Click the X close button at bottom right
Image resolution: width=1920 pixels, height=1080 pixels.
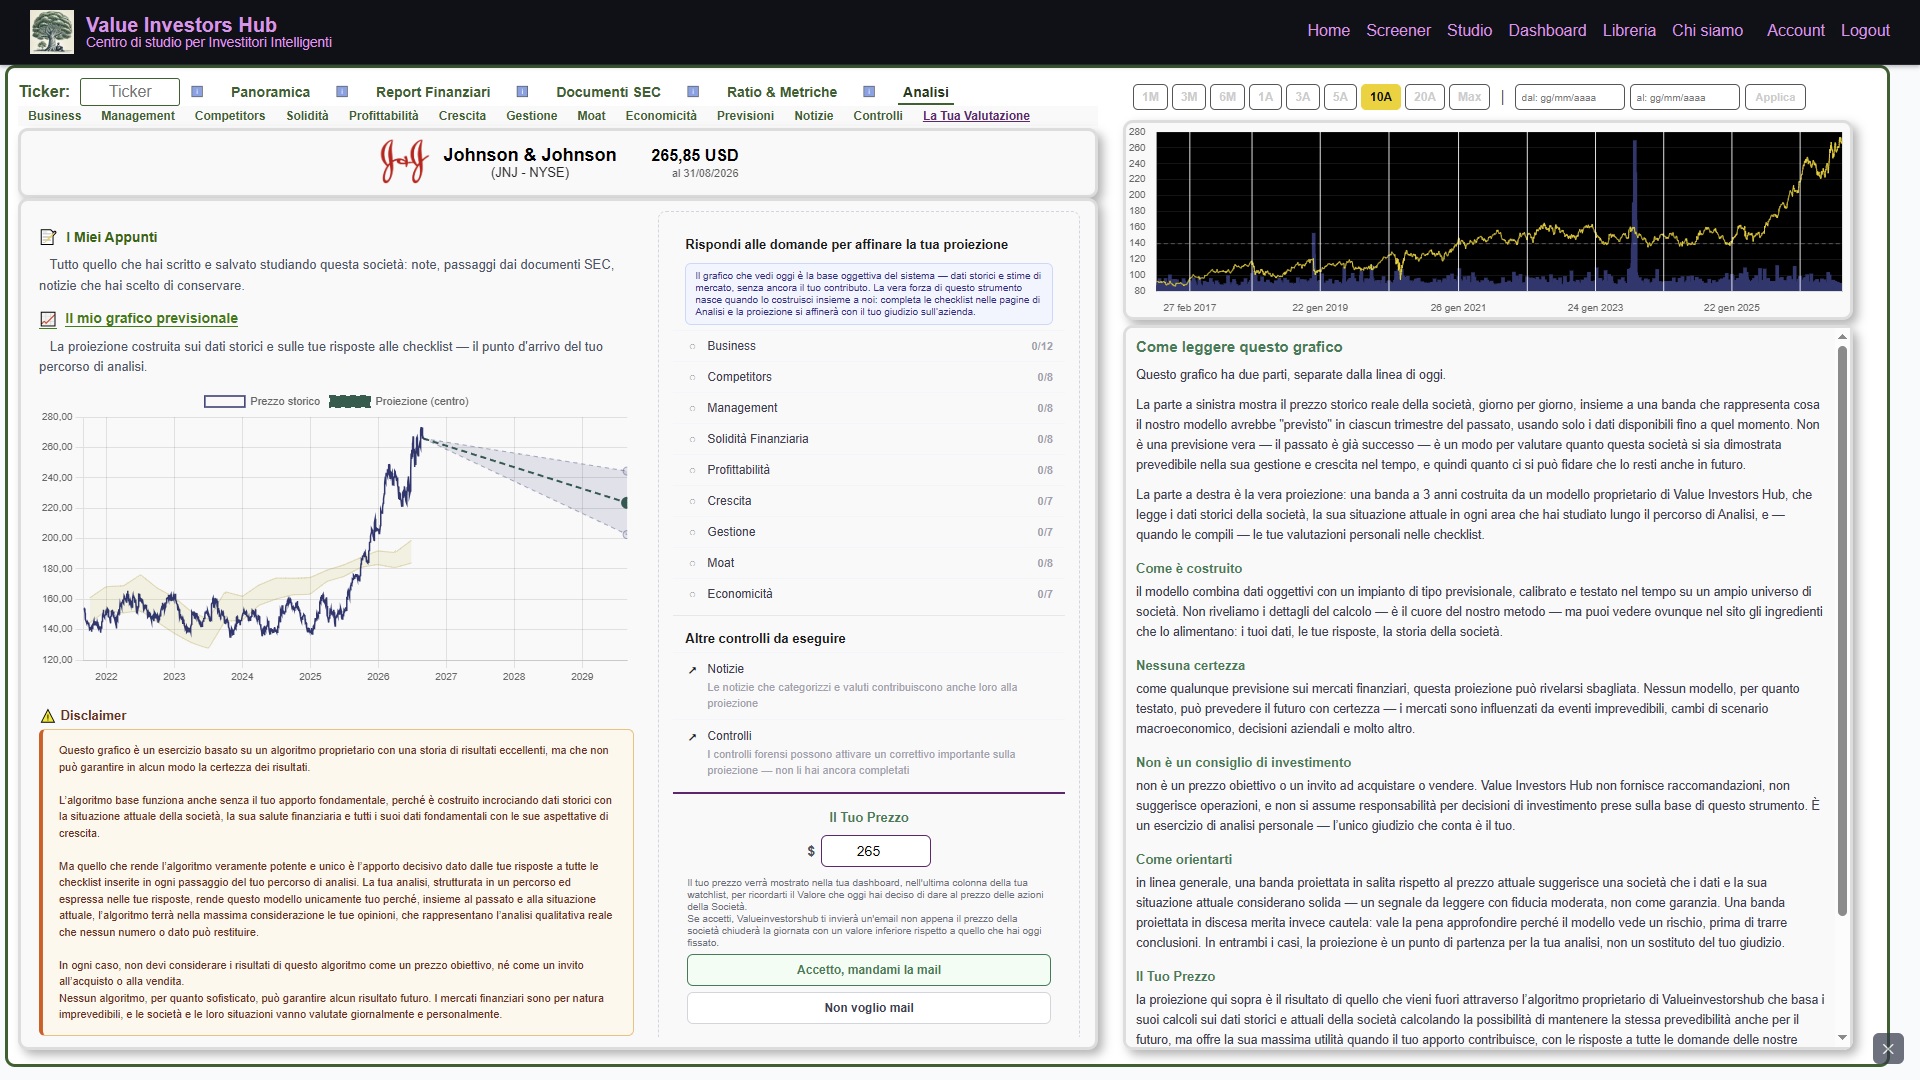pos(1888,1048)
